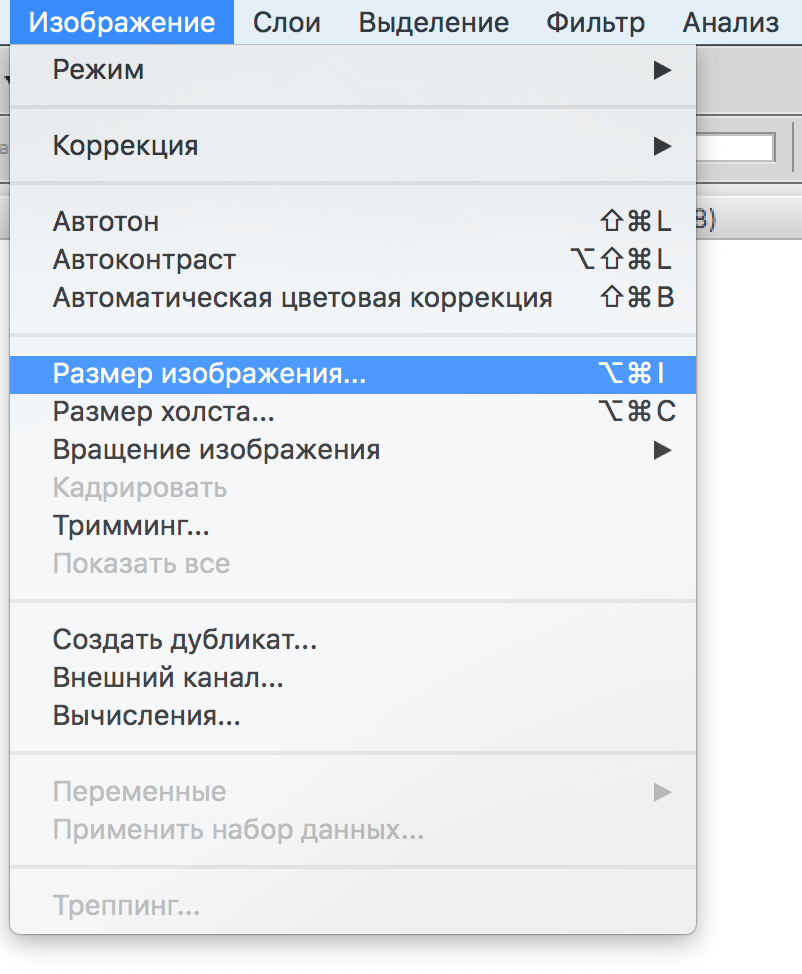Choose Автоконтраст menu item
The width and height of the screenshot is (802, 974).
coord(353,260)
